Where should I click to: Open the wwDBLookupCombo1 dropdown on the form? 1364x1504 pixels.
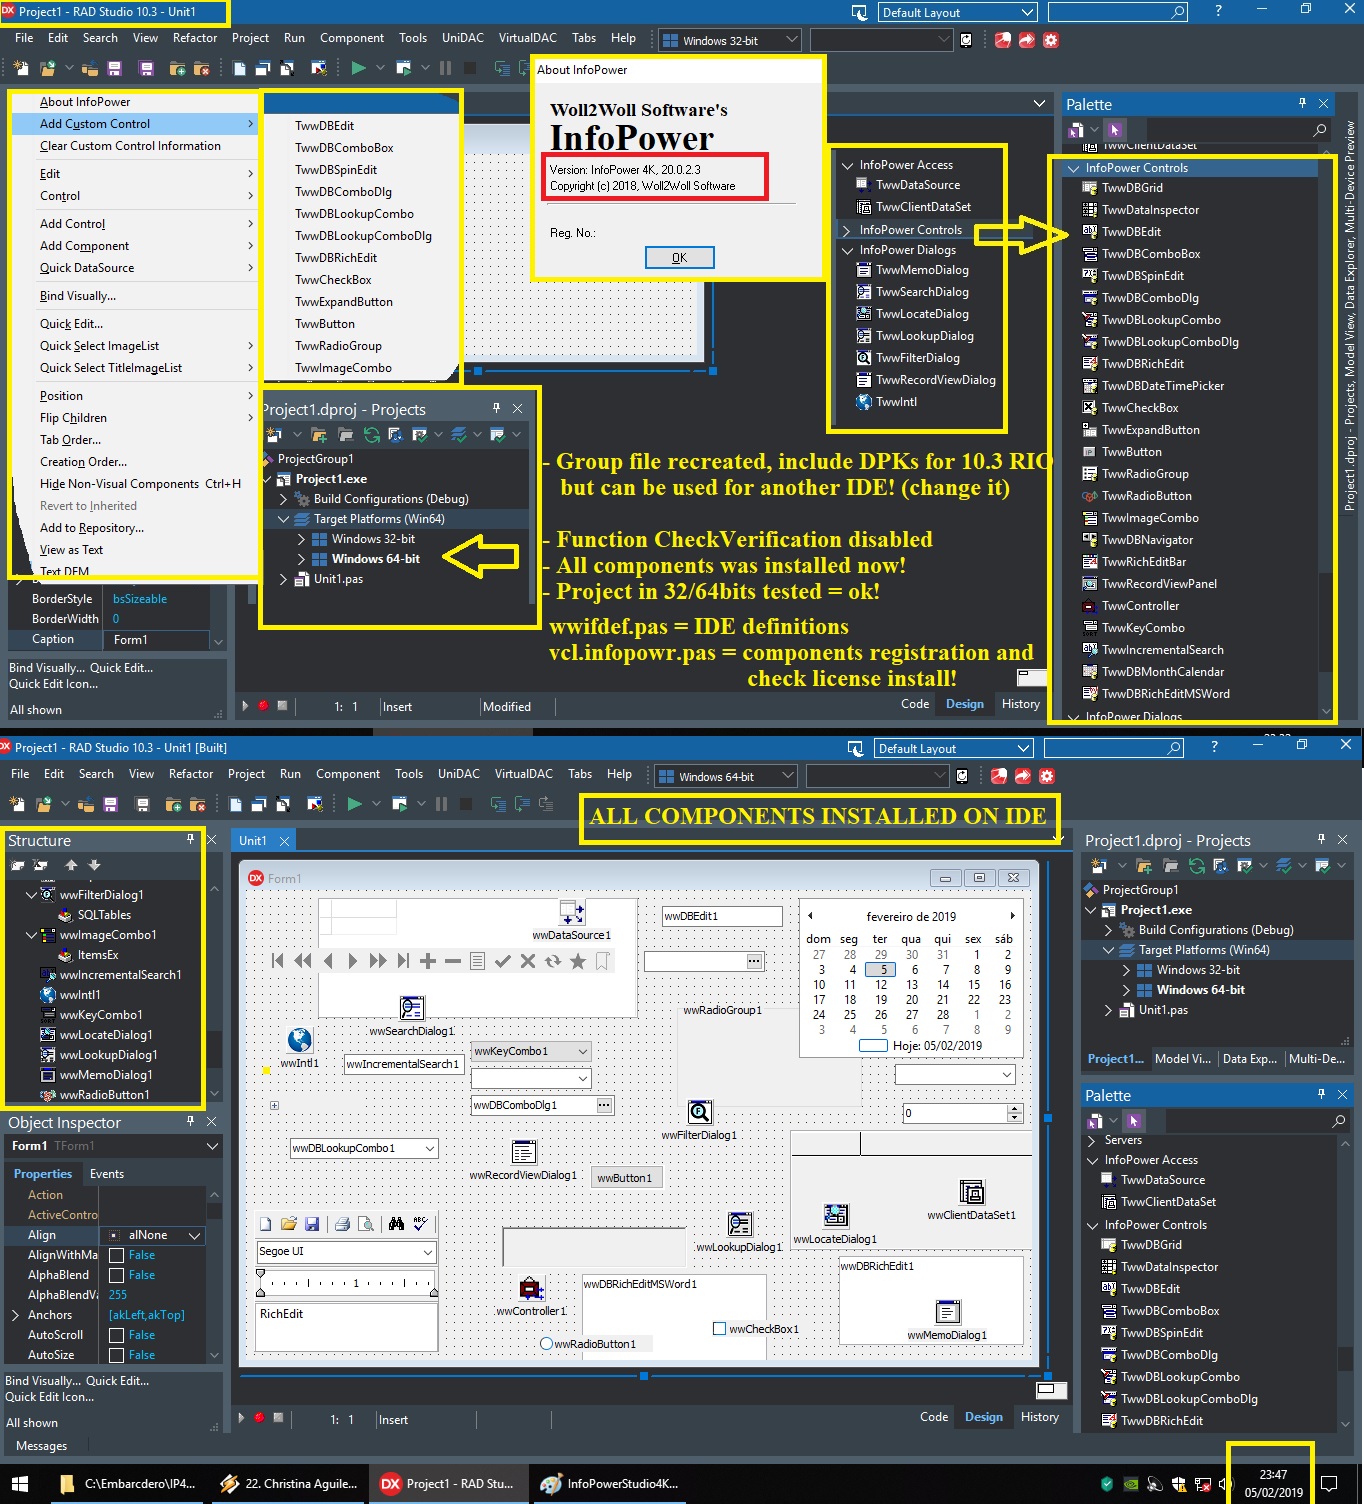(430, 1148)
